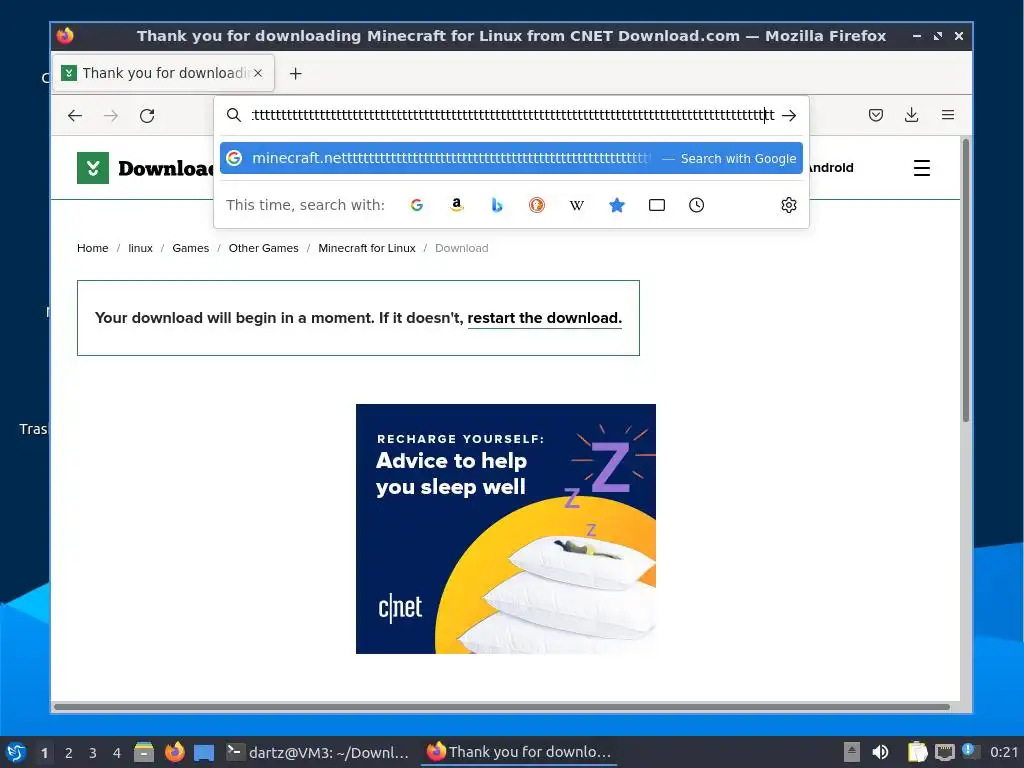This screenshot has height=768, width=1024.
Task: Click the Android link in the site header
Action: (x=830, y=168)
